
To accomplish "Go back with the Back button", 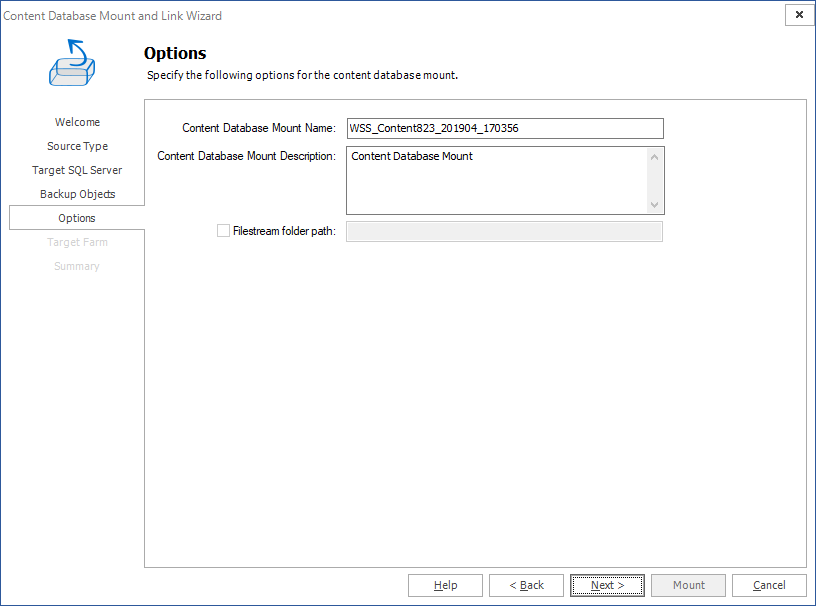I will 527,585.
